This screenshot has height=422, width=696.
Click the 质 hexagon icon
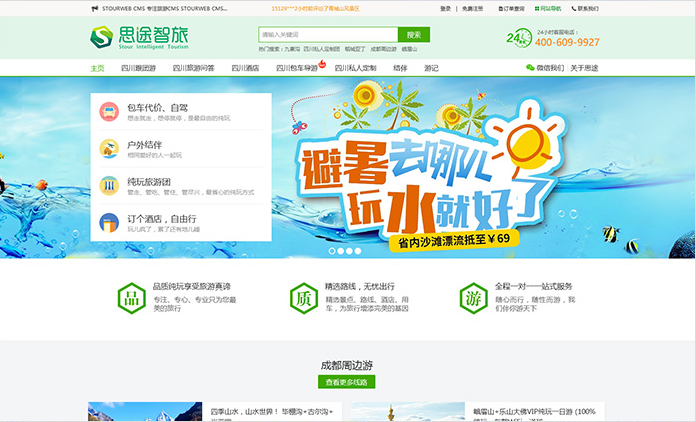click(x=304, y=298)
